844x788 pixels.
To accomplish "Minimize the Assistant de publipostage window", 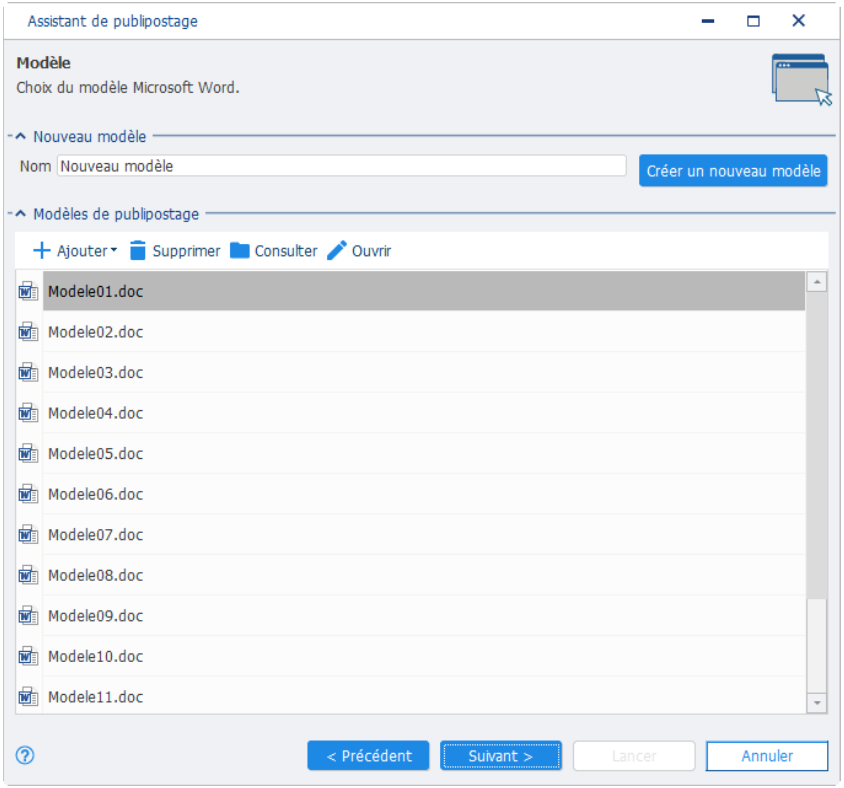I will tap(708, 21).
